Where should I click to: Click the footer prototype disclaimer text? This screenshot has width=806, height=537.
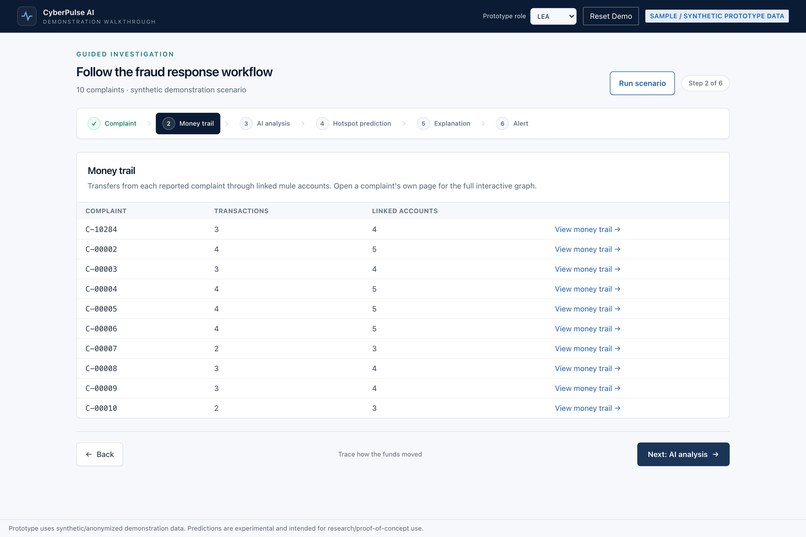point(216,528)
